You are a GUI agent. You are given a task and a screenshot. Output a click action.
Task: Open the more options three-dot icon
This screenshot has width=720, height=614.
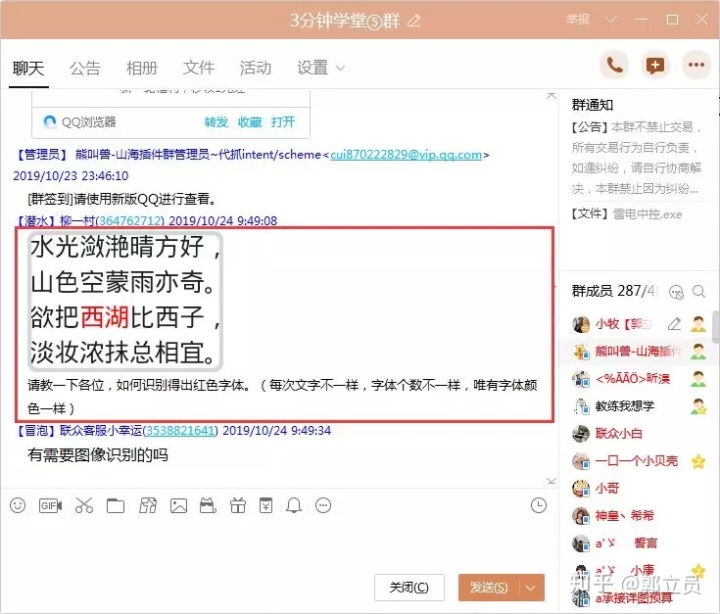pyautogui.click(x=696, y=65)
